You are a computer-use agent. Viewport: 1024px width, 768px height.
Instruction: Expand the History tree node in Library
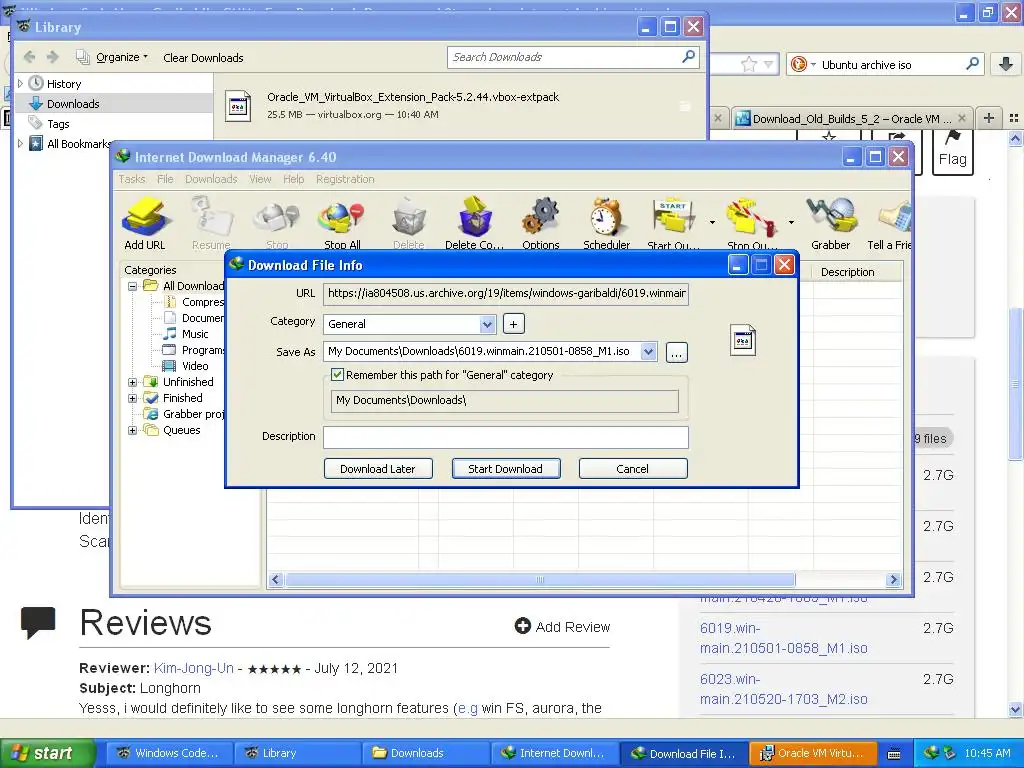click(x=20, y=84)
